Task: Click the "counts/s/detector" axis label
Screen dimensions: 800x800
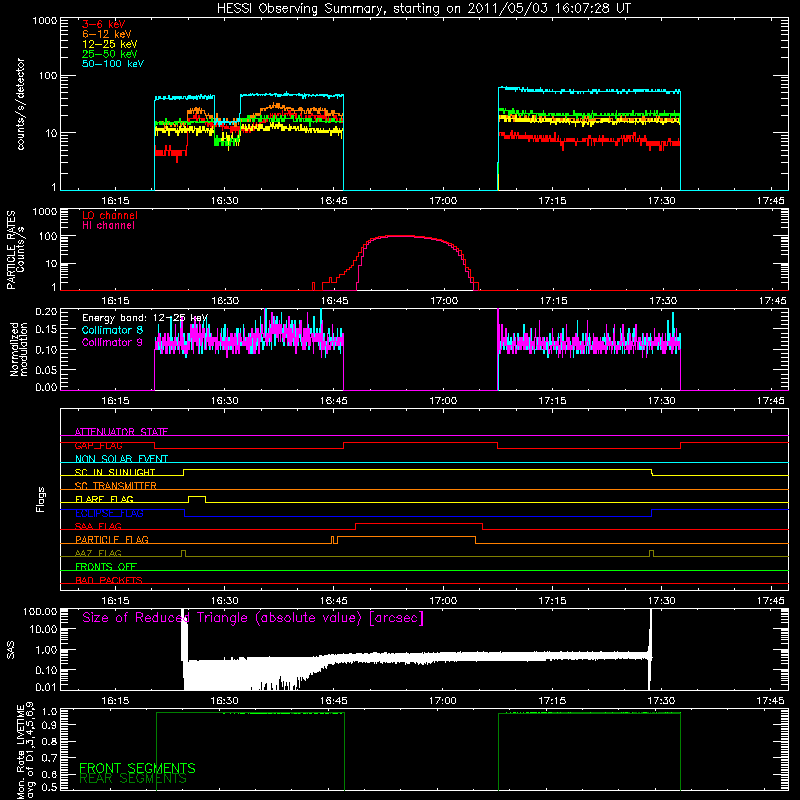Action: coord(20,104)
